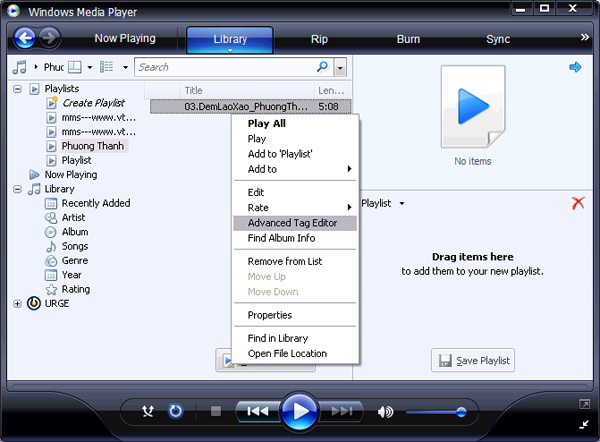Open the Rip tab
The image size is (600, 442).
point(319,39)
